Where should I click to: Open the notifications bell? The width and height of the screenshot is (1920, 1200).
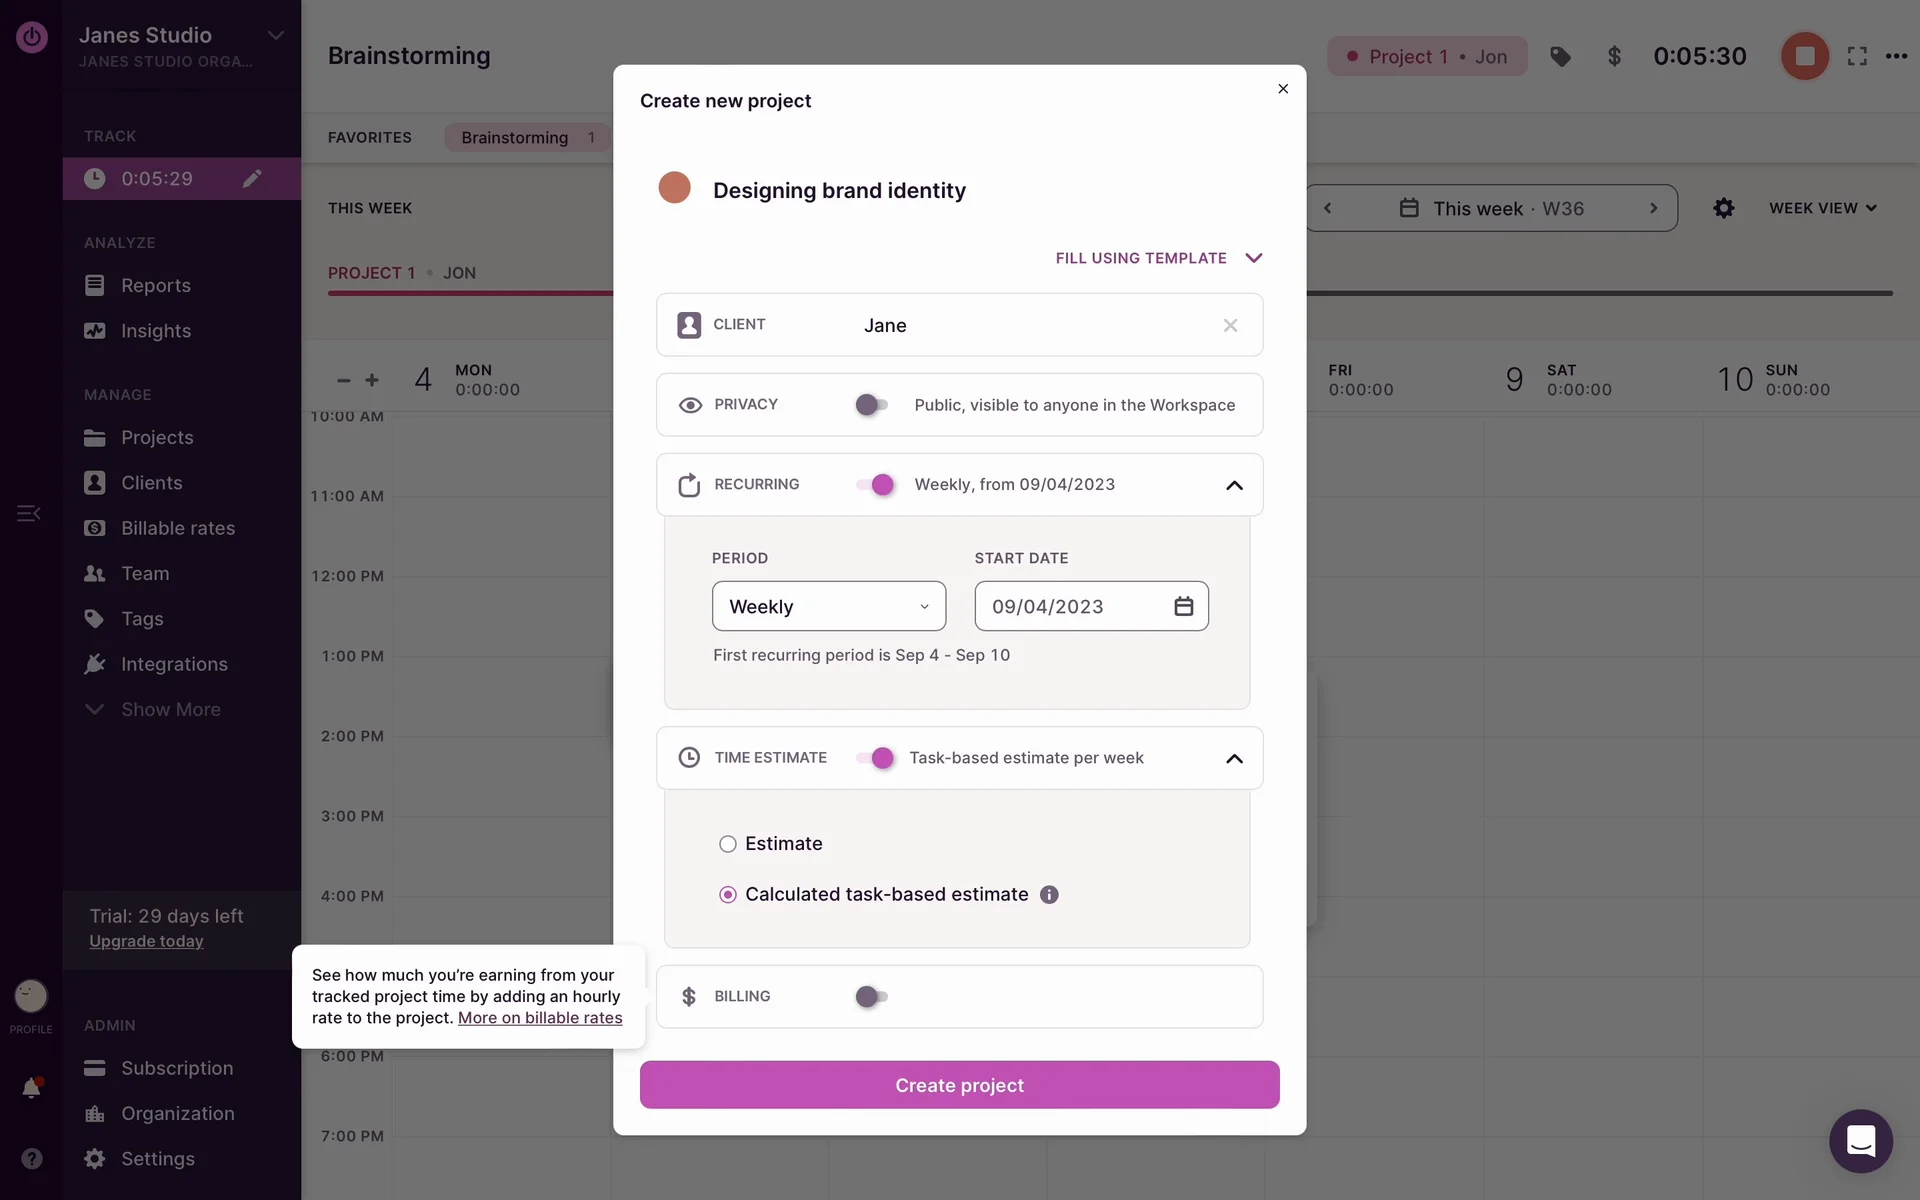click(31, 1088)
